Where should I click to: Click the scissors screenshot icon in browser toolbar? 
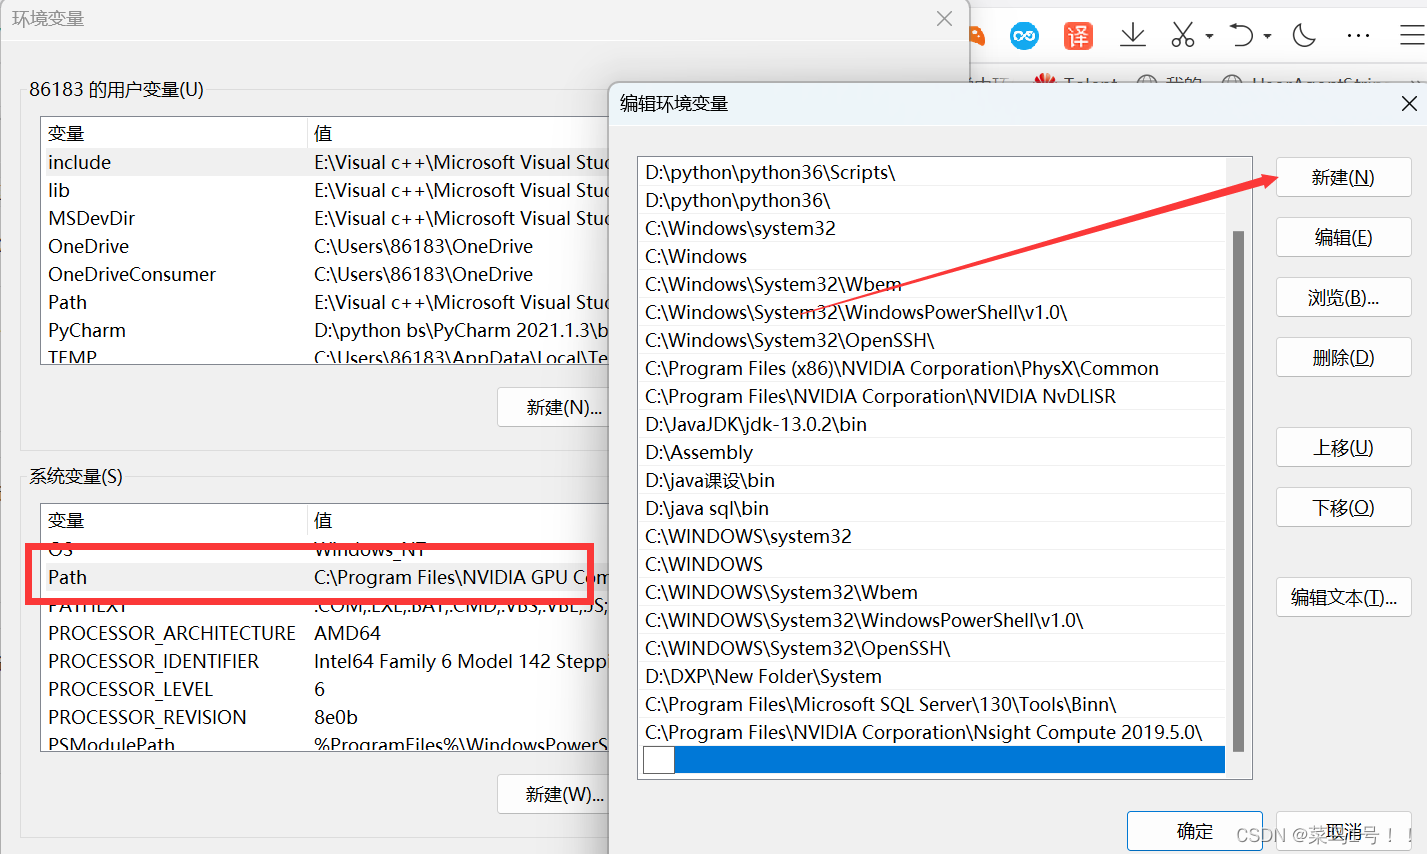[1183, 36]
